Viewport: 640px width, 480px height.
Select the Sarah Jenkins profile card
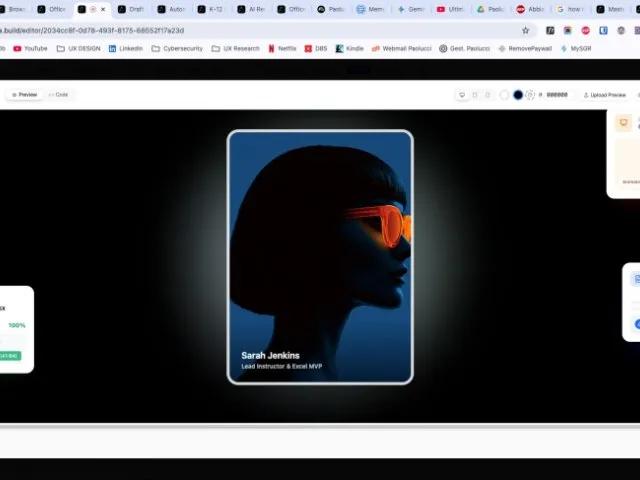coord(320,257)
